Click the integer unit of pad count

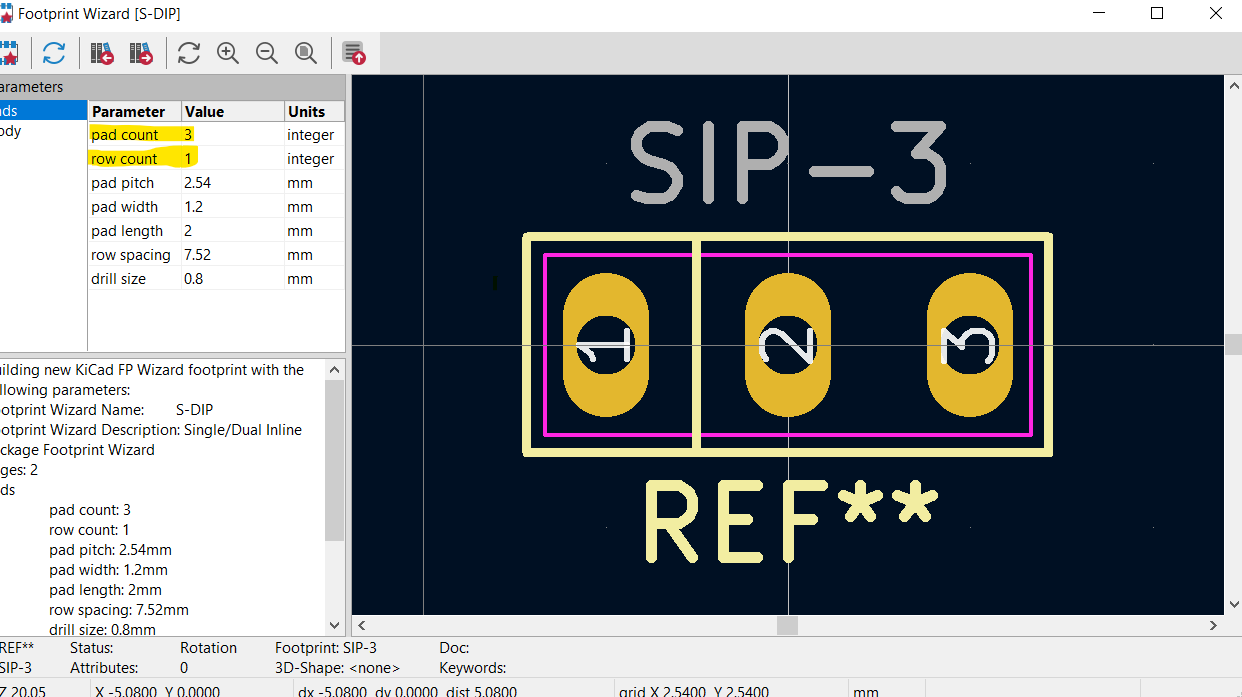click(x=311, y=135)
